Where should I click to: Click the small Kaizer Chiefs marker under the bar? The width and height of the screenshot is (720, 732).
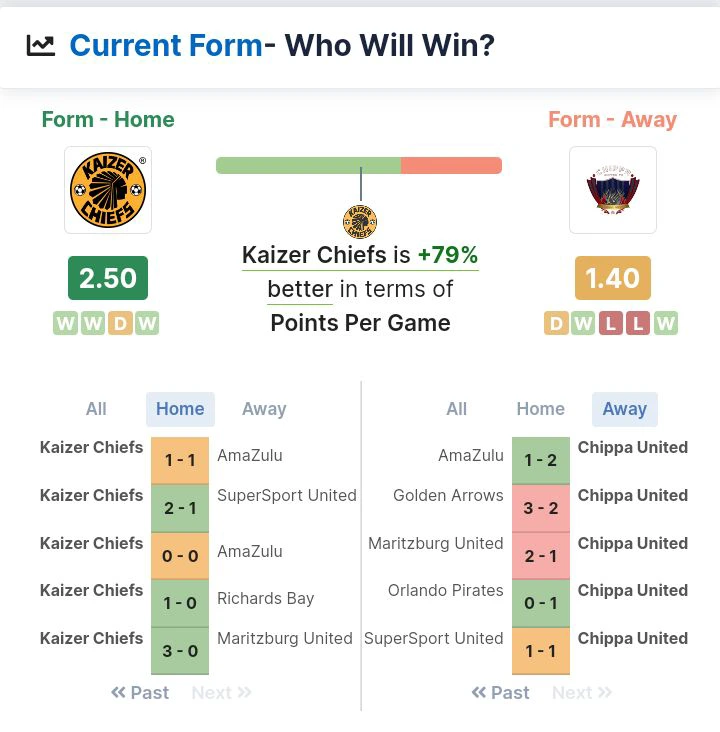click(360, 221)
